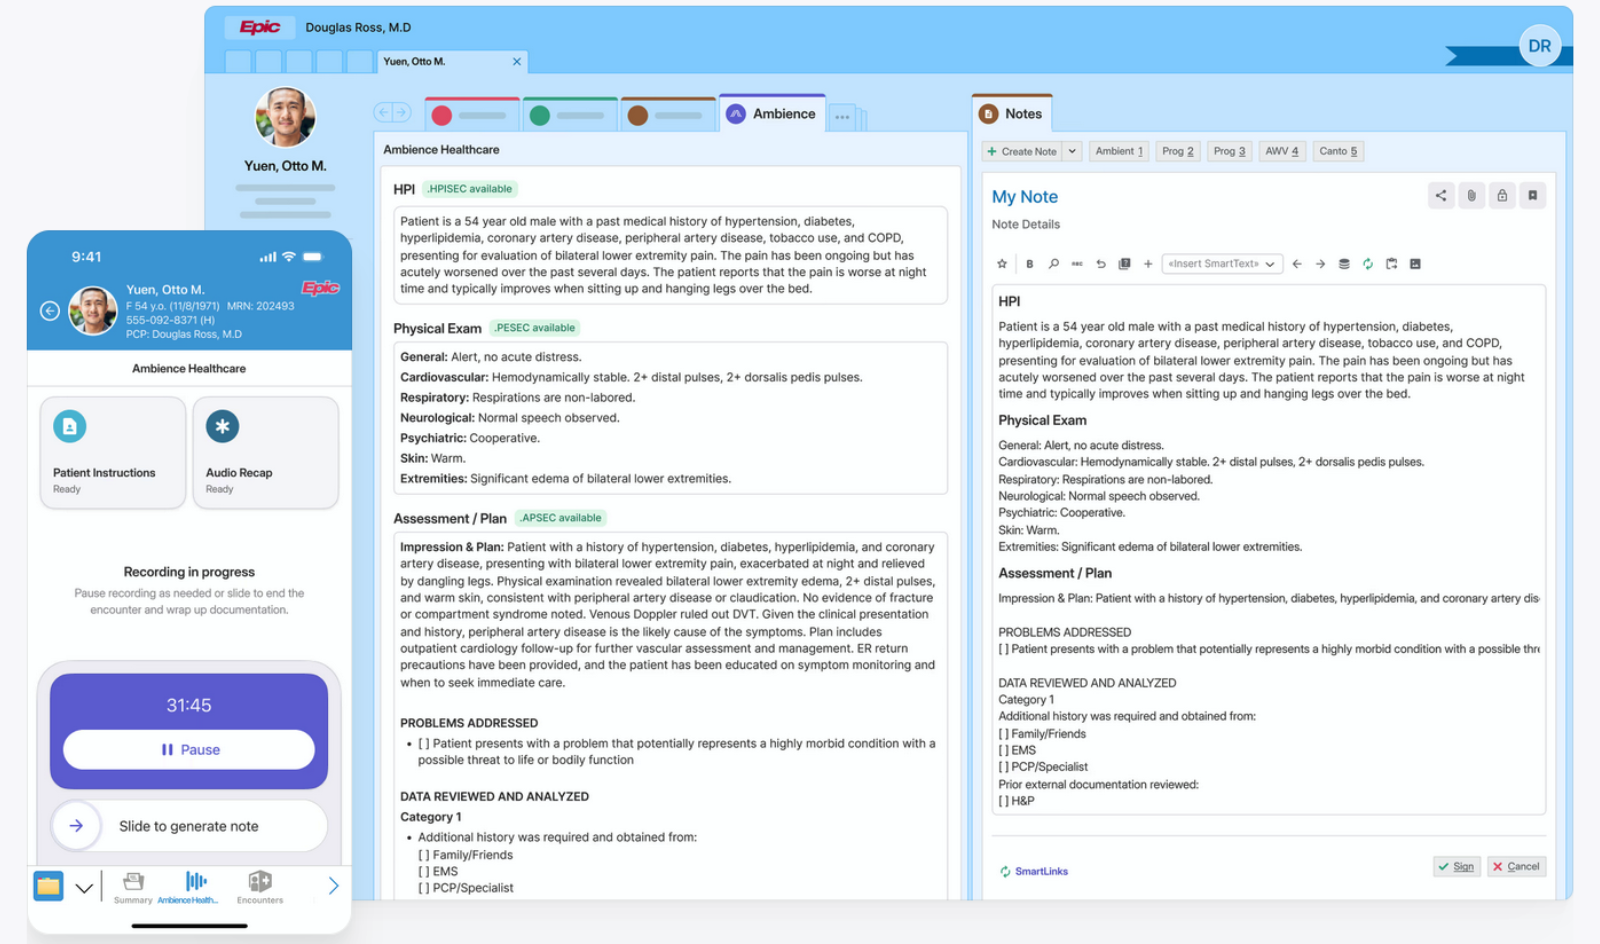The image size is (1600, 944).
Task: Click the share icon on My Note
Action: coord(1441,196)
